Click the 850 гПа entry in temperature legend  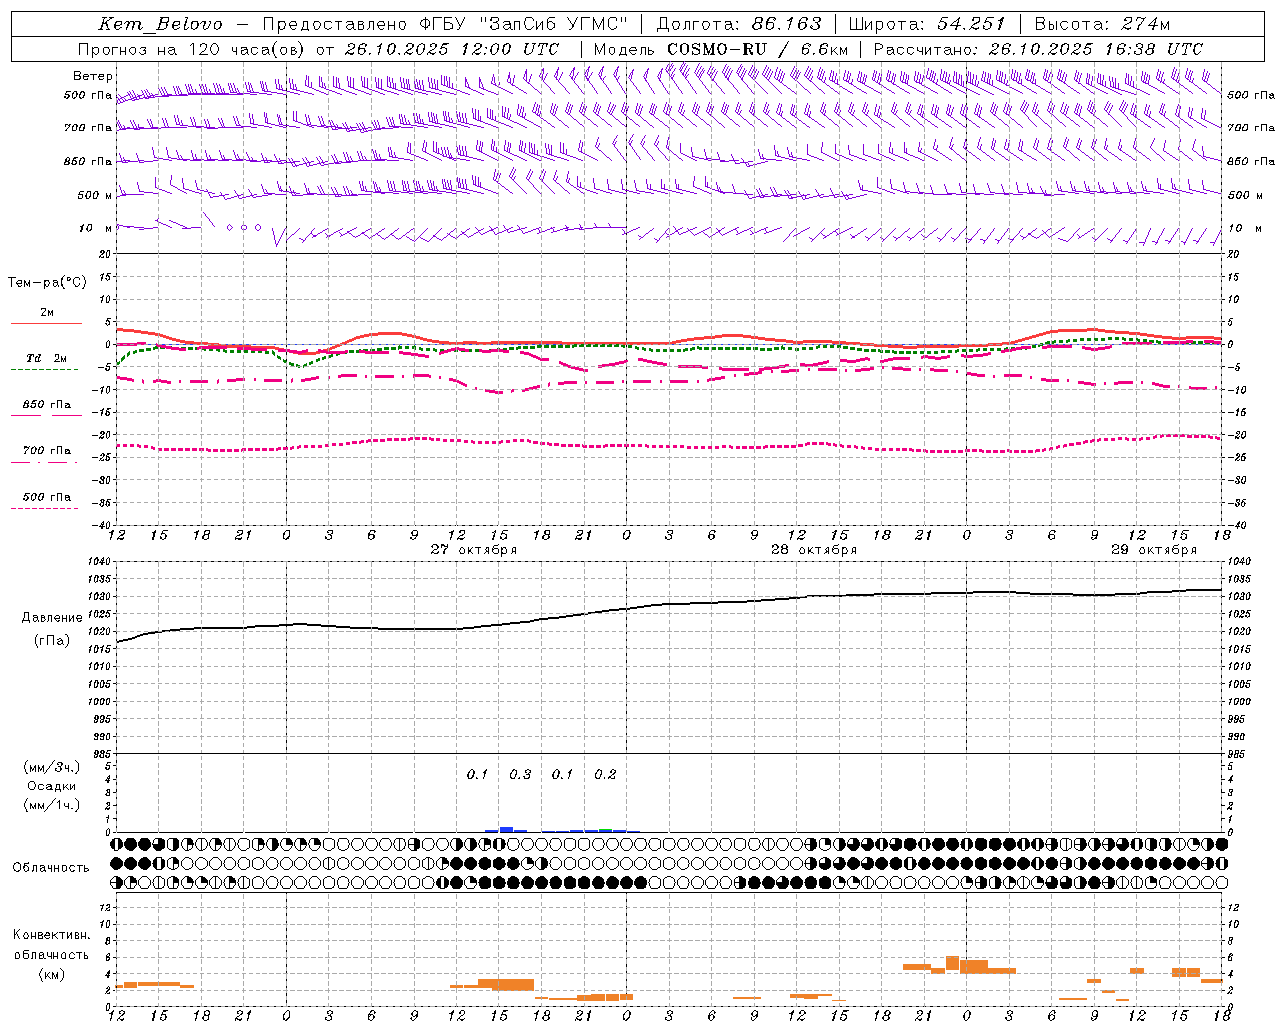(x=47, y=405)
